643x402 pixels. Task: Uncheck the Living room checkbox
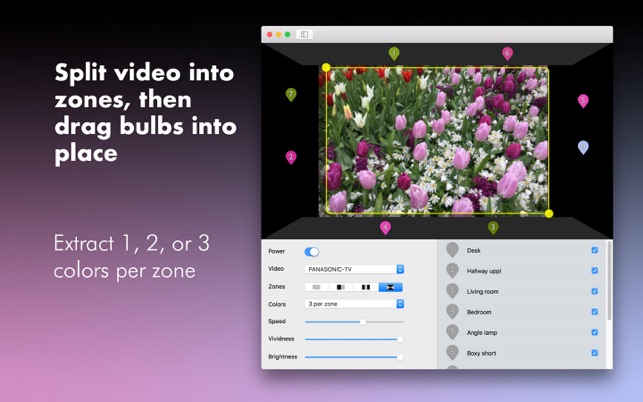point(595,291)
